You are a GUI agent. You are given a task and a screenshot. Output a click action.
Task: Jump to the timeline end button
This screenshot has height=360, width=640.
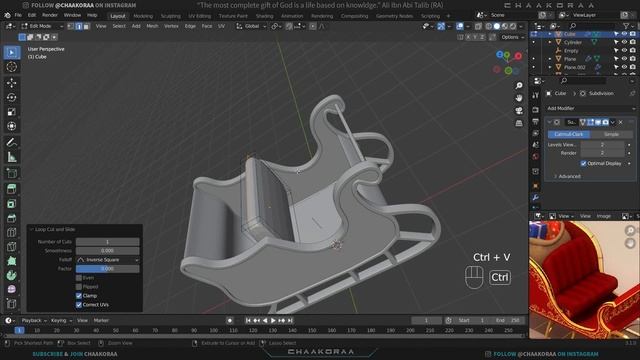click(290, 321)
